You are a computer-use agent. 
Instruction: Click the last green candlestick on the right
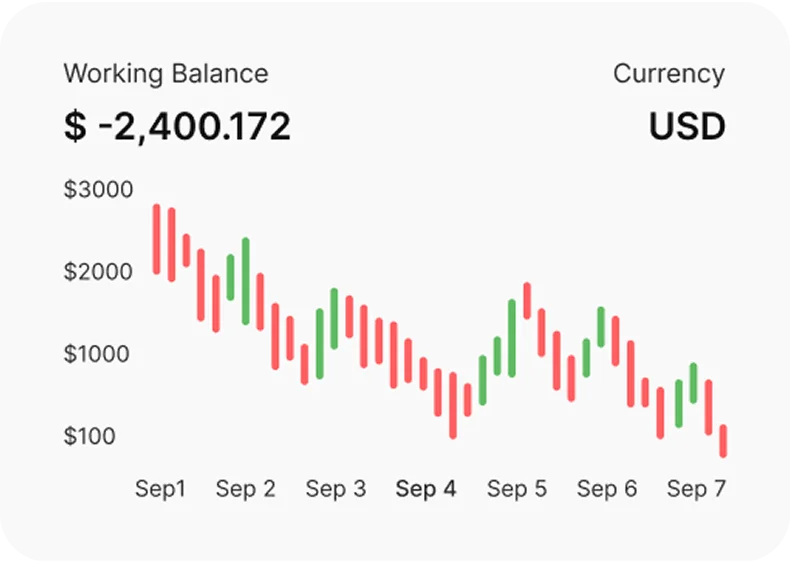(x=693, y=383)
